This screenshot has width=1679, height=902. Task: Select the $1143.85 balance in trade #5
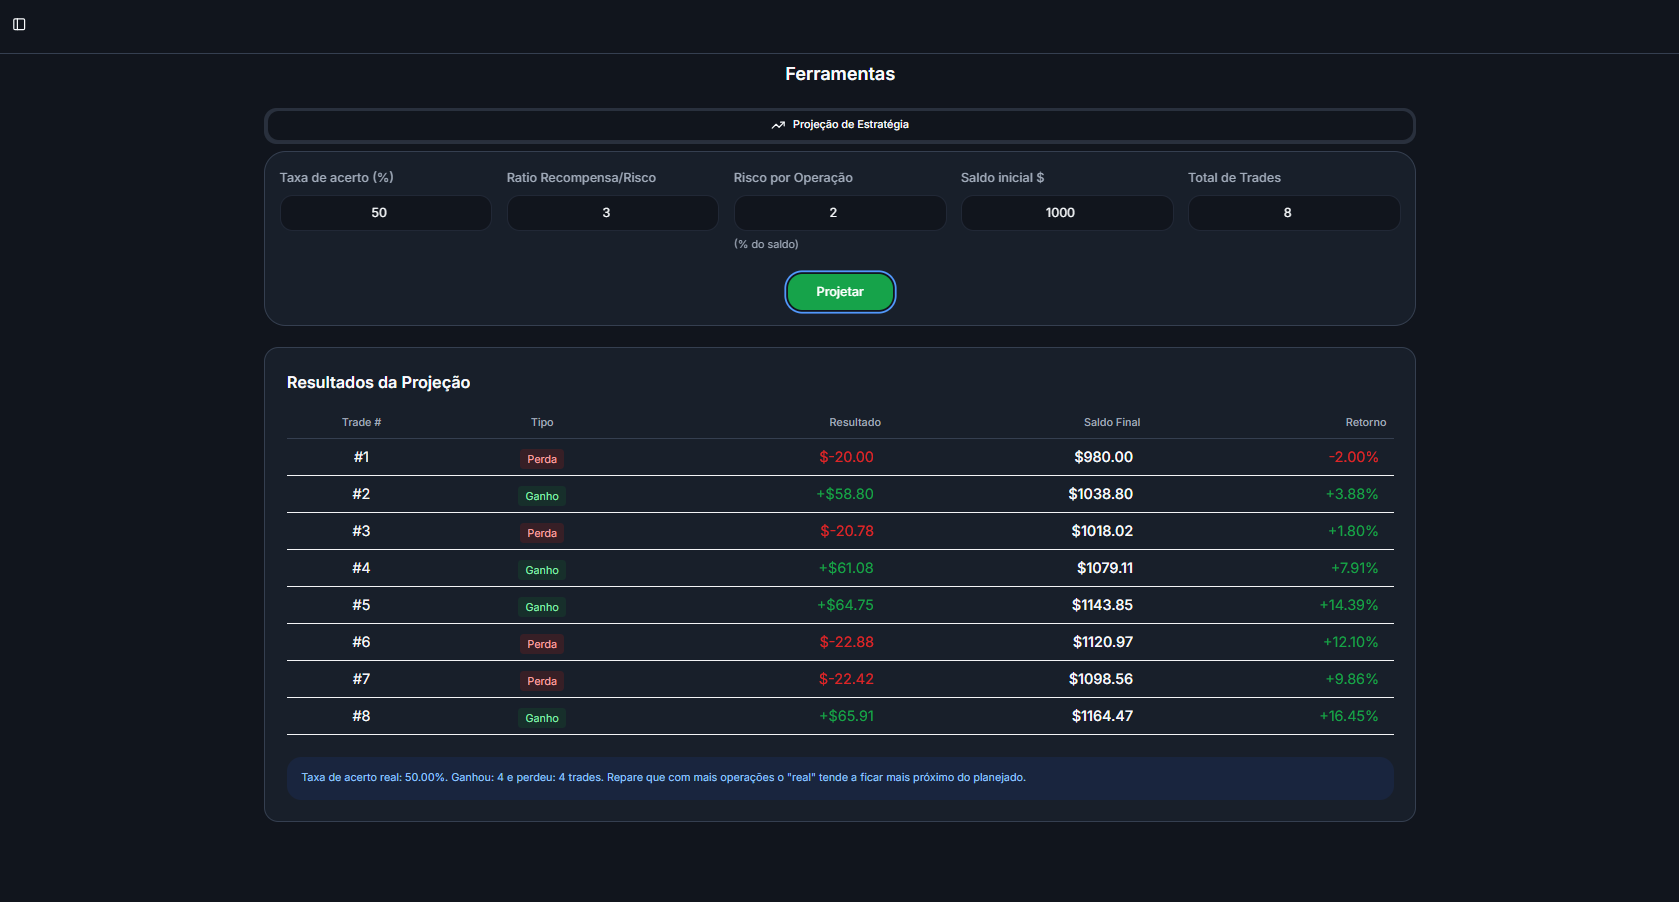[1102, 605]
